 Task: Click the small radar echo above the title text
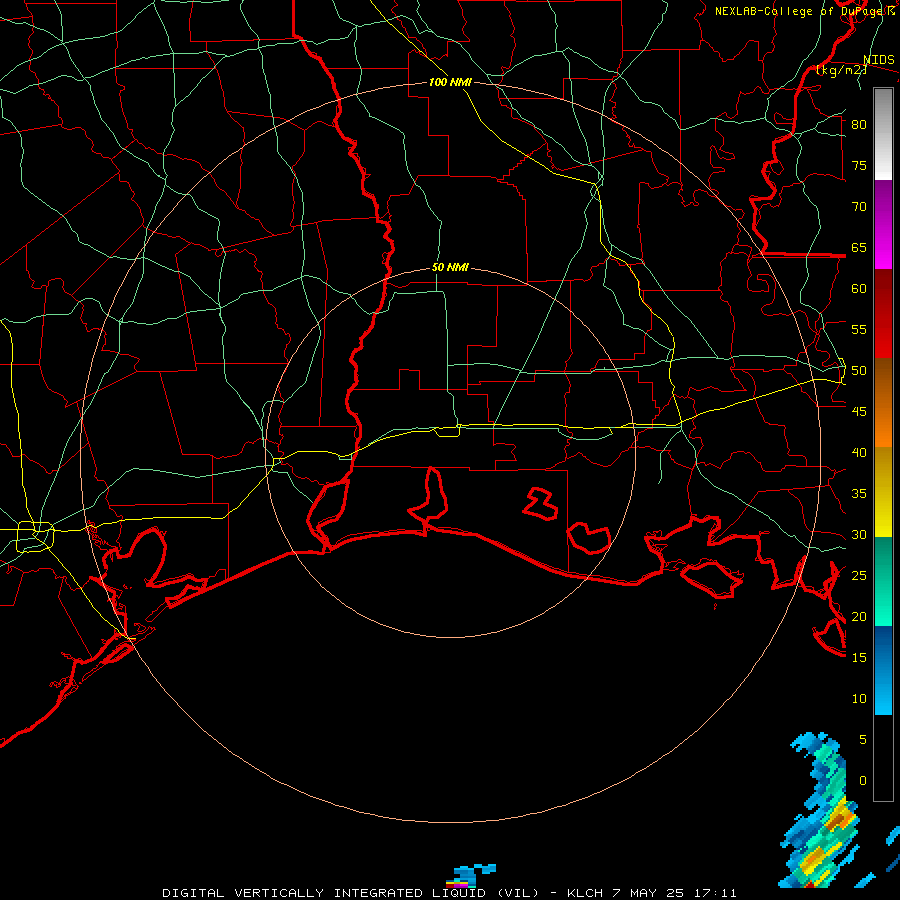click(471, 876)
